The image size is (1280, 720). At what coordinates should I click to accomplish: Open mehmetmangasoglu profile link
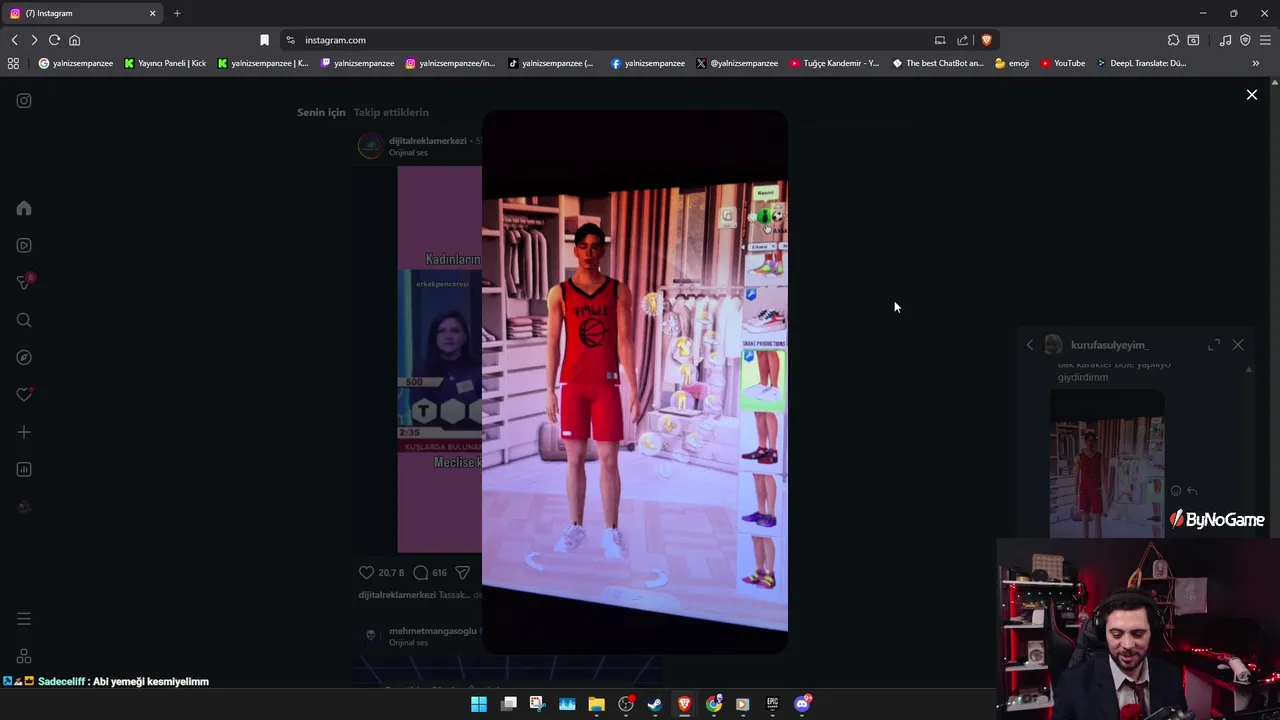click(x=433, y=631)
